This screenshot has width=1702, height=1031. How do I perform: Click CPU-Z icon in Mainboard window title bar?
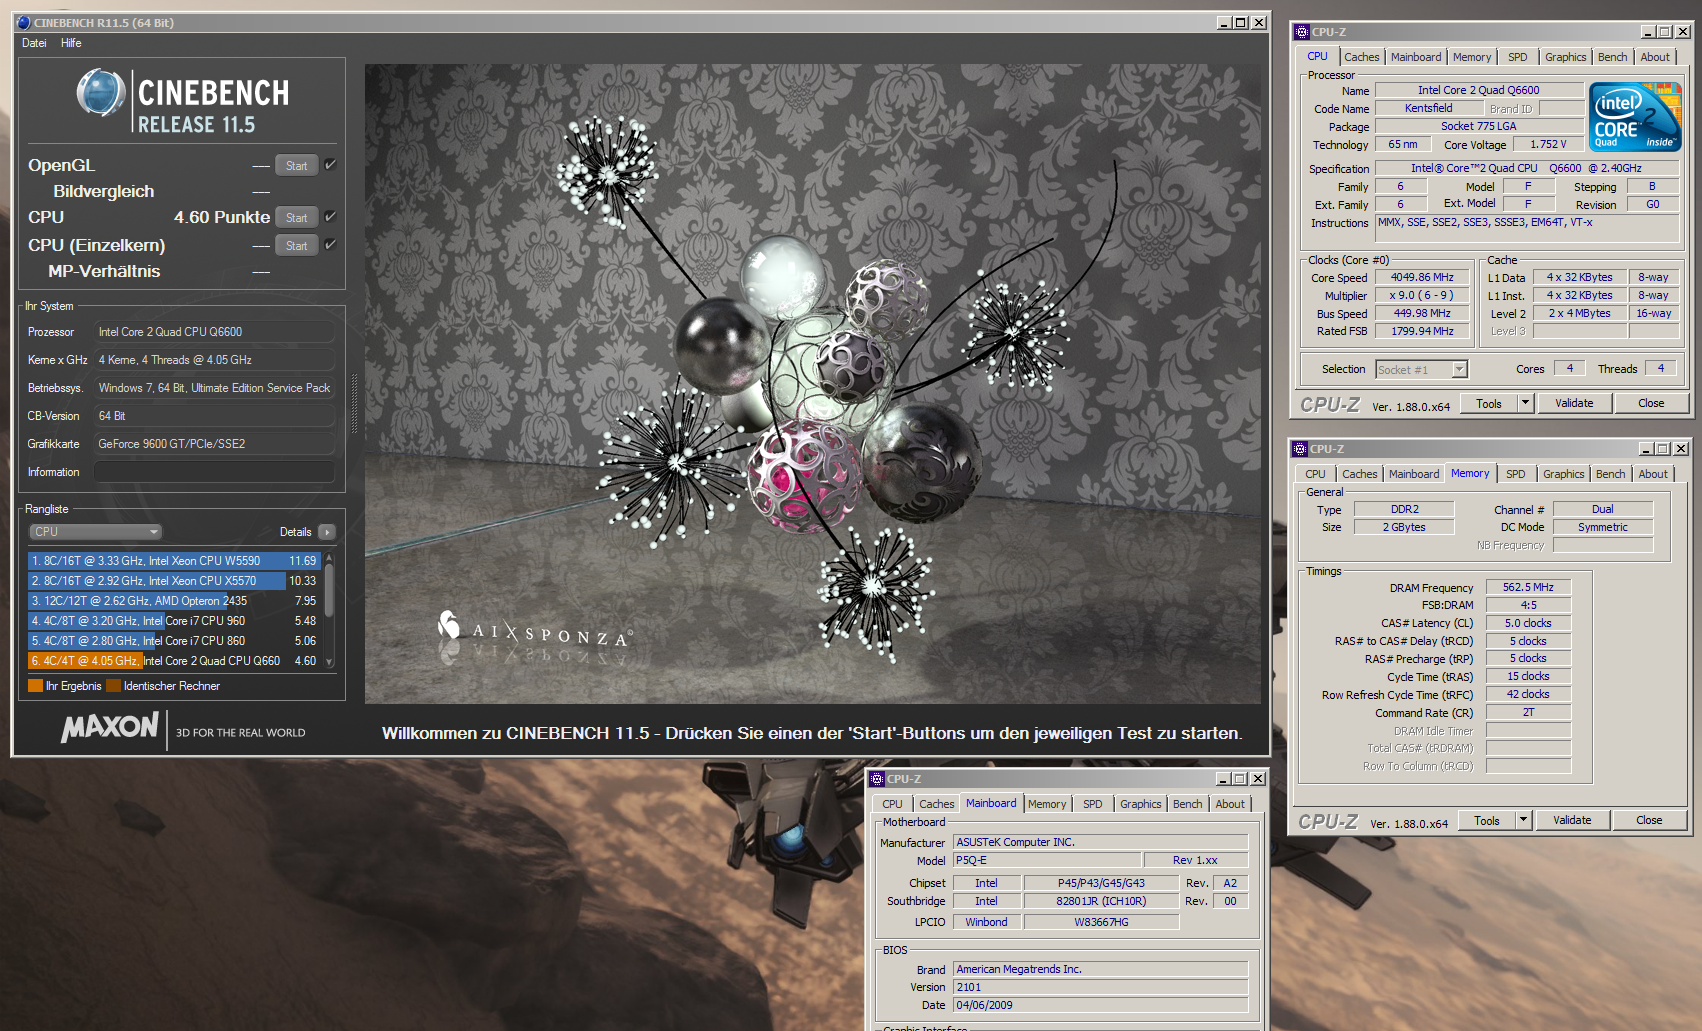(x=877, y=779)
